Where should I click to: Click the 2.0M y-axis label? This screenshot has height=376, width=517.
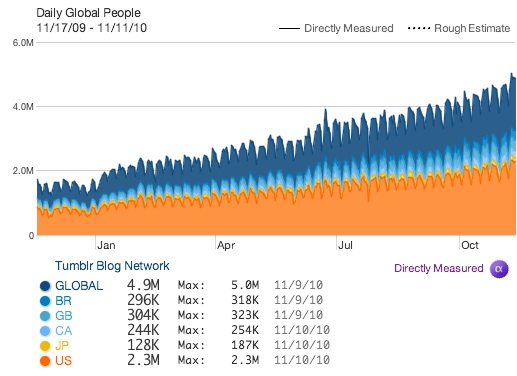tap(23, 171)
